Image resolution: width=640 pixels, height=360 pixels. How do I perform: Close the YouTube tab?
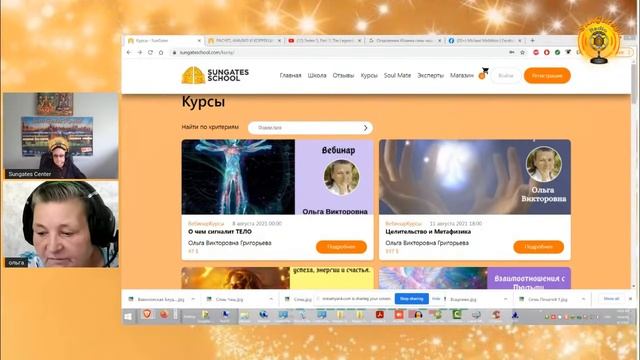pos(360,41)
